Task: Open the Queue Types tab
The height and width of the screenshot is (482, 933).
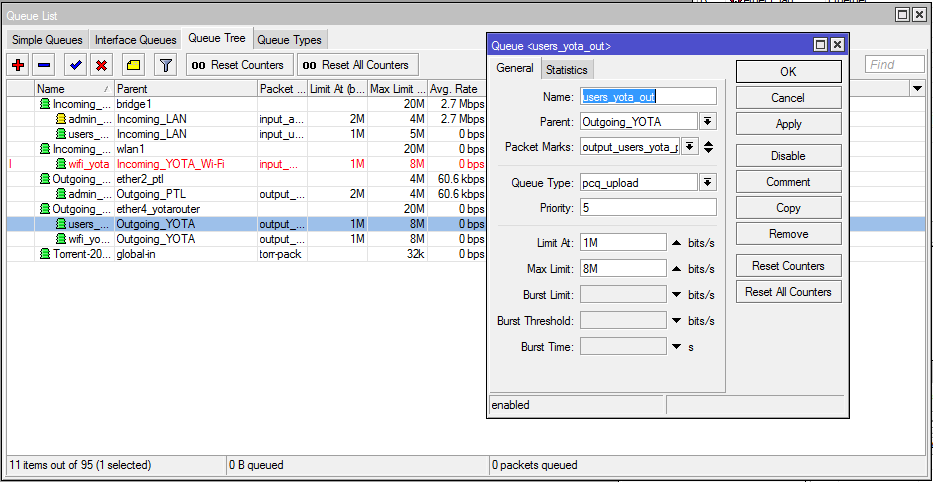Action: click(x=290, y=40)
